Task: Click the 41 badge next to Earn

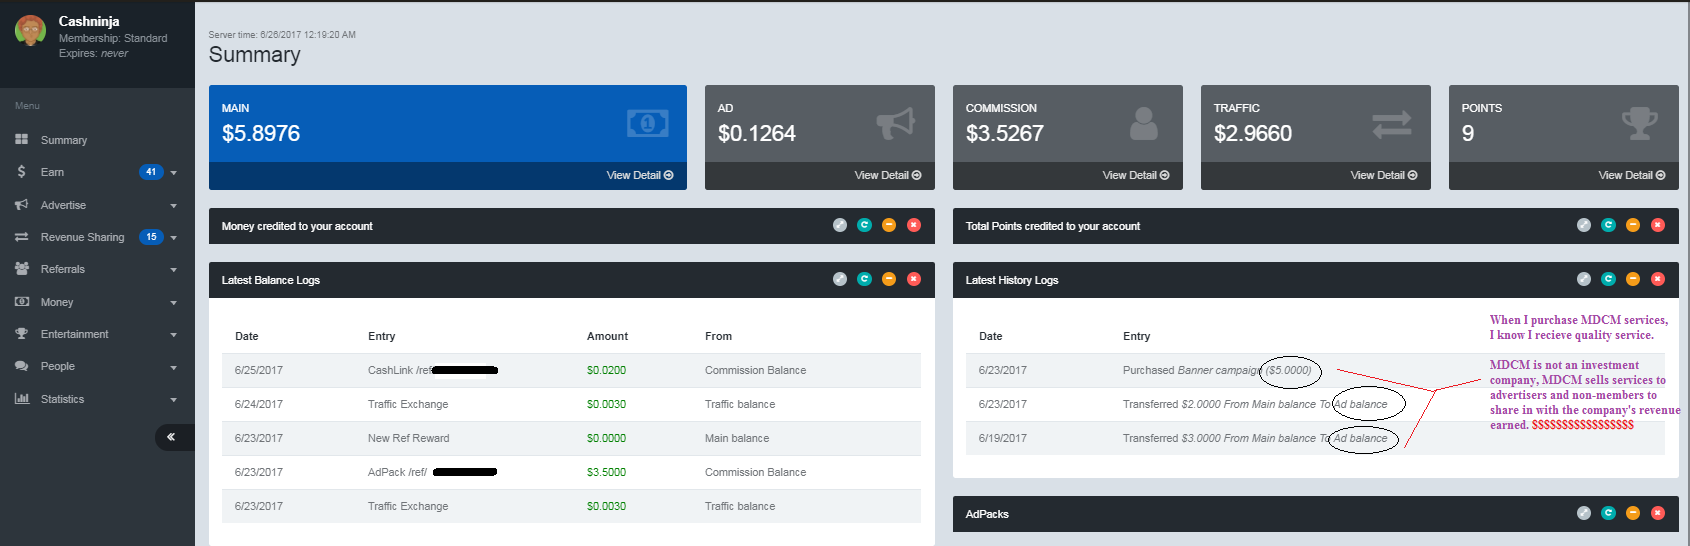Action: tap(151, 172)
